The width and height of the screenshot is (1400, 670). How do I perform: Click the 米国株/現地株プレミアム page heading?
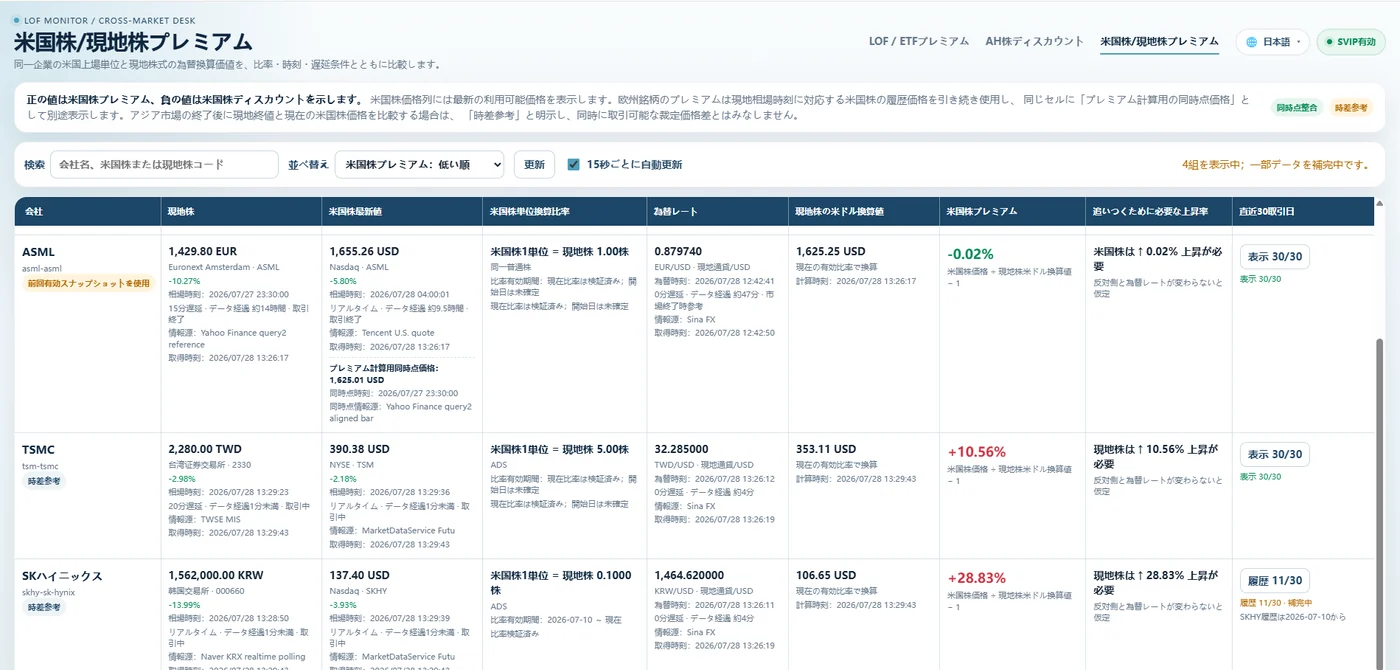coord(133,42)
